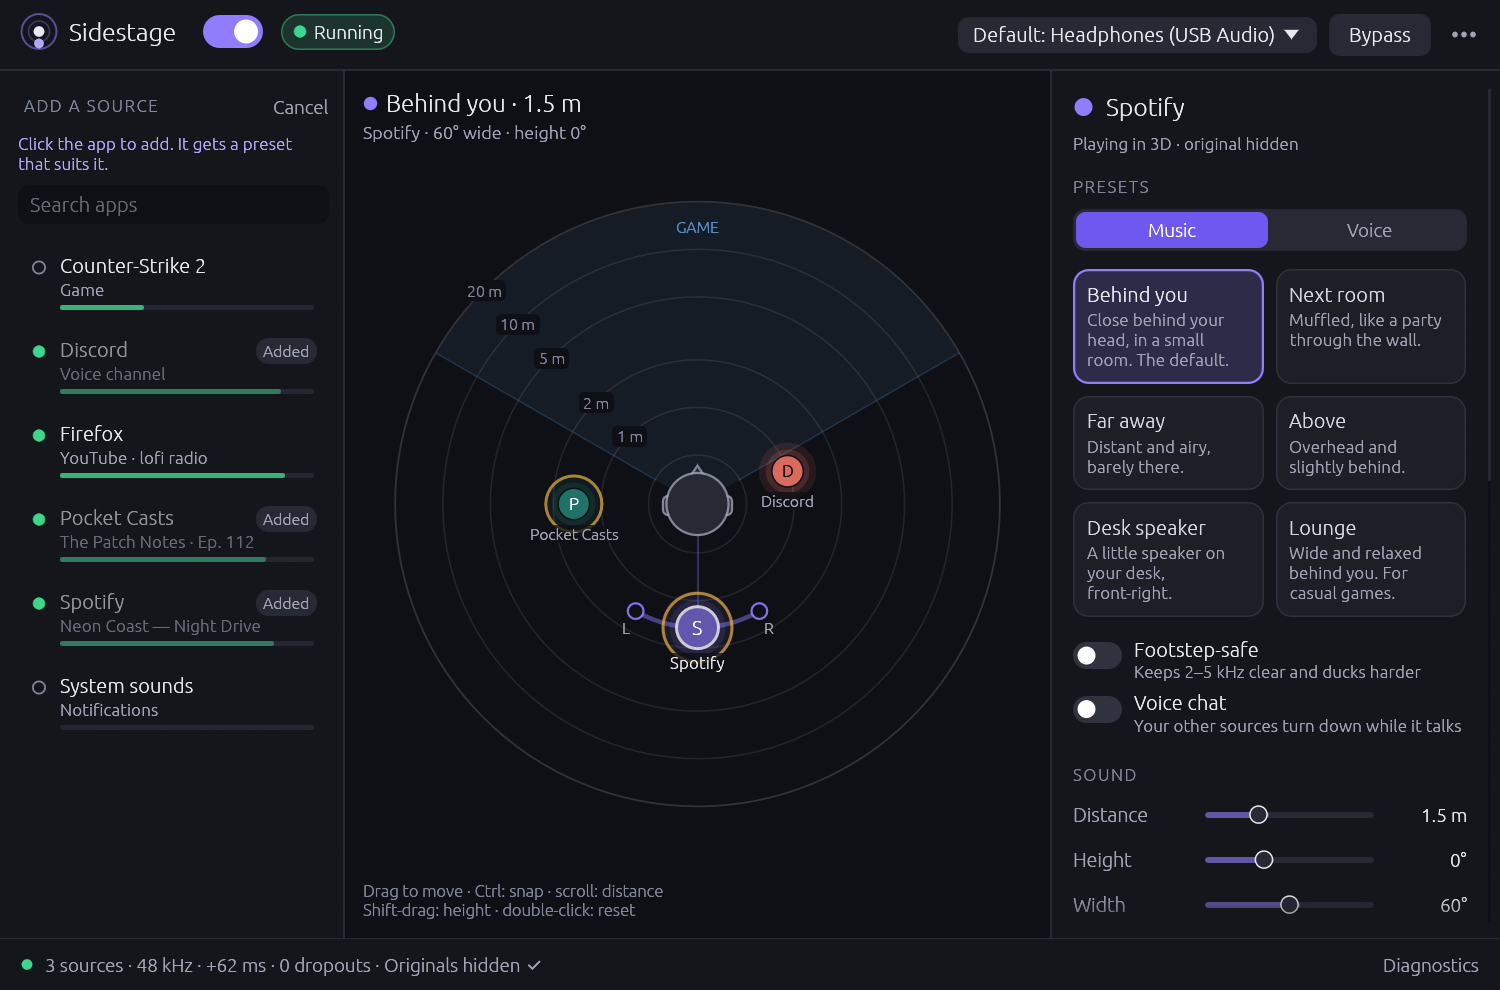Add System sounds as a source
Screen dimensions: 1500x990
[x=173, y=701]
